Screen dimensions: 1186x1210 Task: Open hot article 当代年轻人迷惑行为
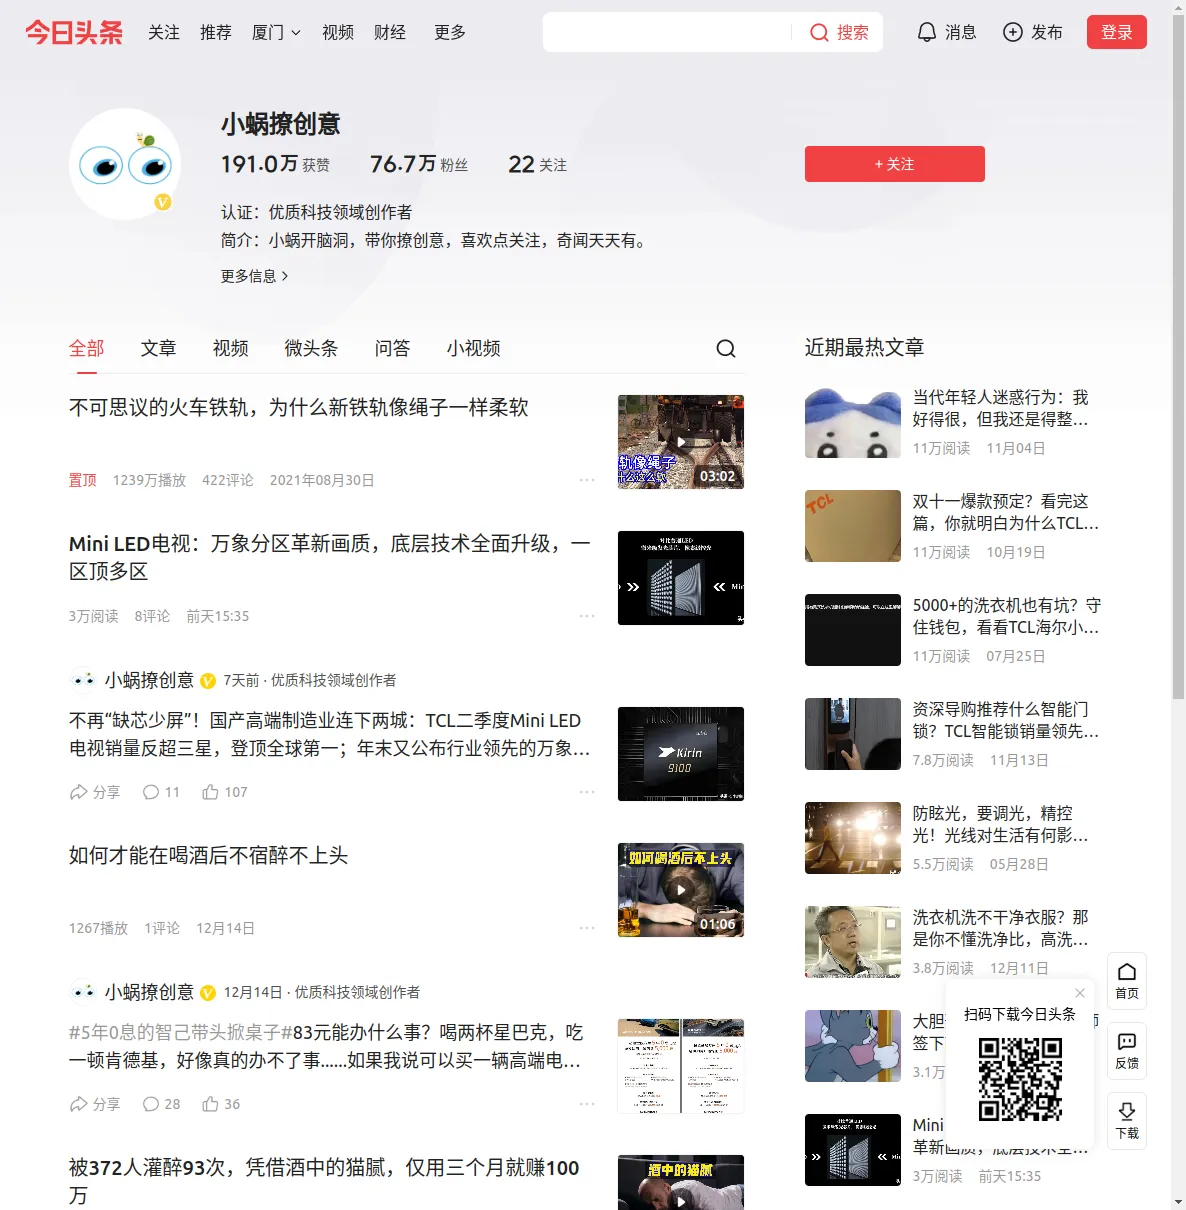(x=1001, y=408)
